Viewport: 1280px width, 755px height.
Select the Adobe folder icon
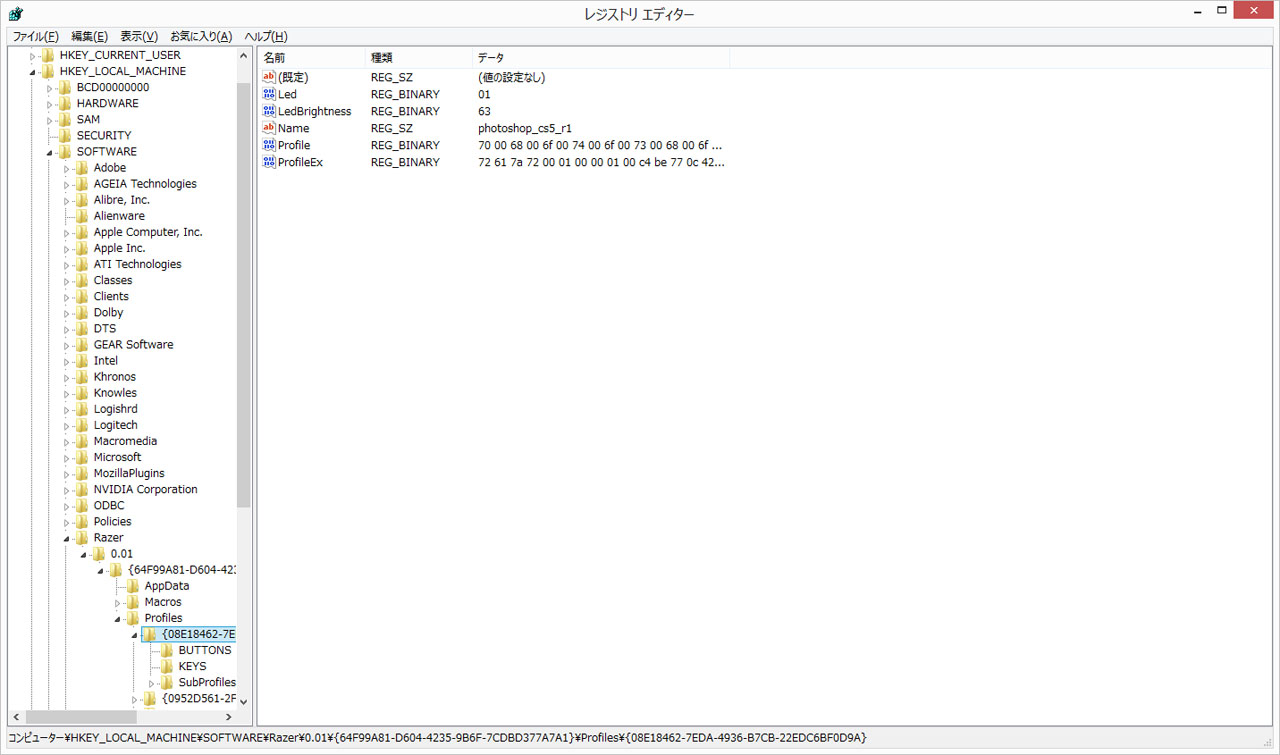(82, 168)
